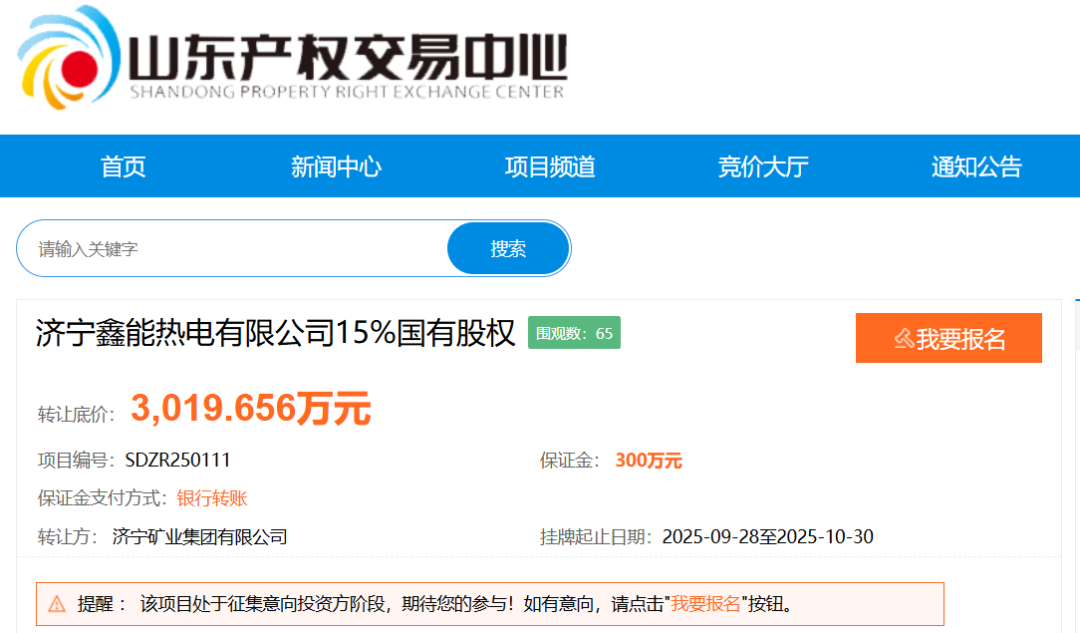Open the 新闻中心 menu item
The height and width of the screenshot is (633, 1080).
tap(336, 166)
